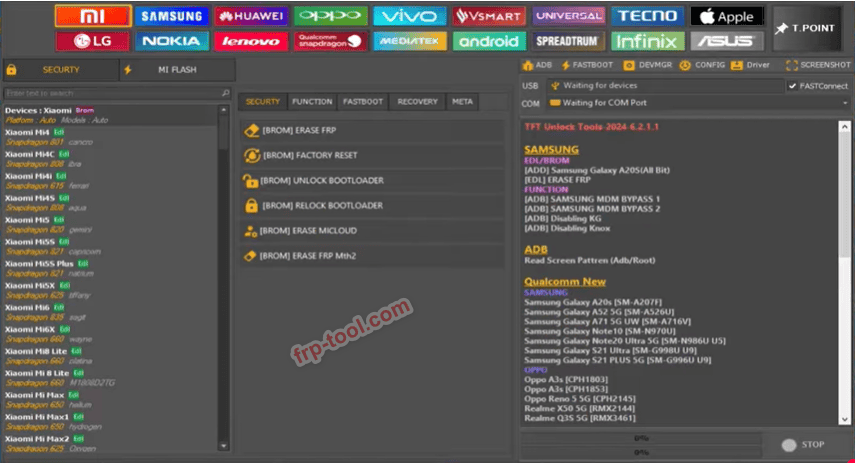Run [BROM] RELOCK BOOTLOADER
Screen dimensions: 855x463
click(x=372, y=206)
